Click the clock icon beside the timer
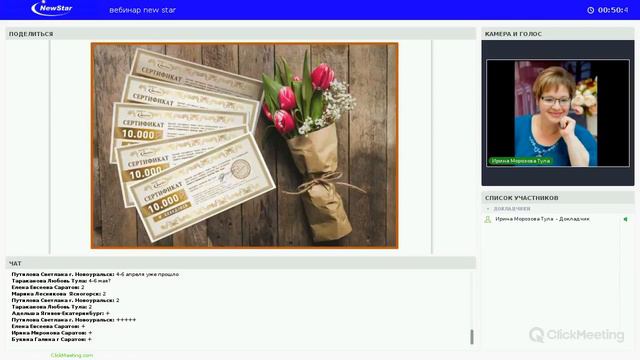 tap(591, 10)
